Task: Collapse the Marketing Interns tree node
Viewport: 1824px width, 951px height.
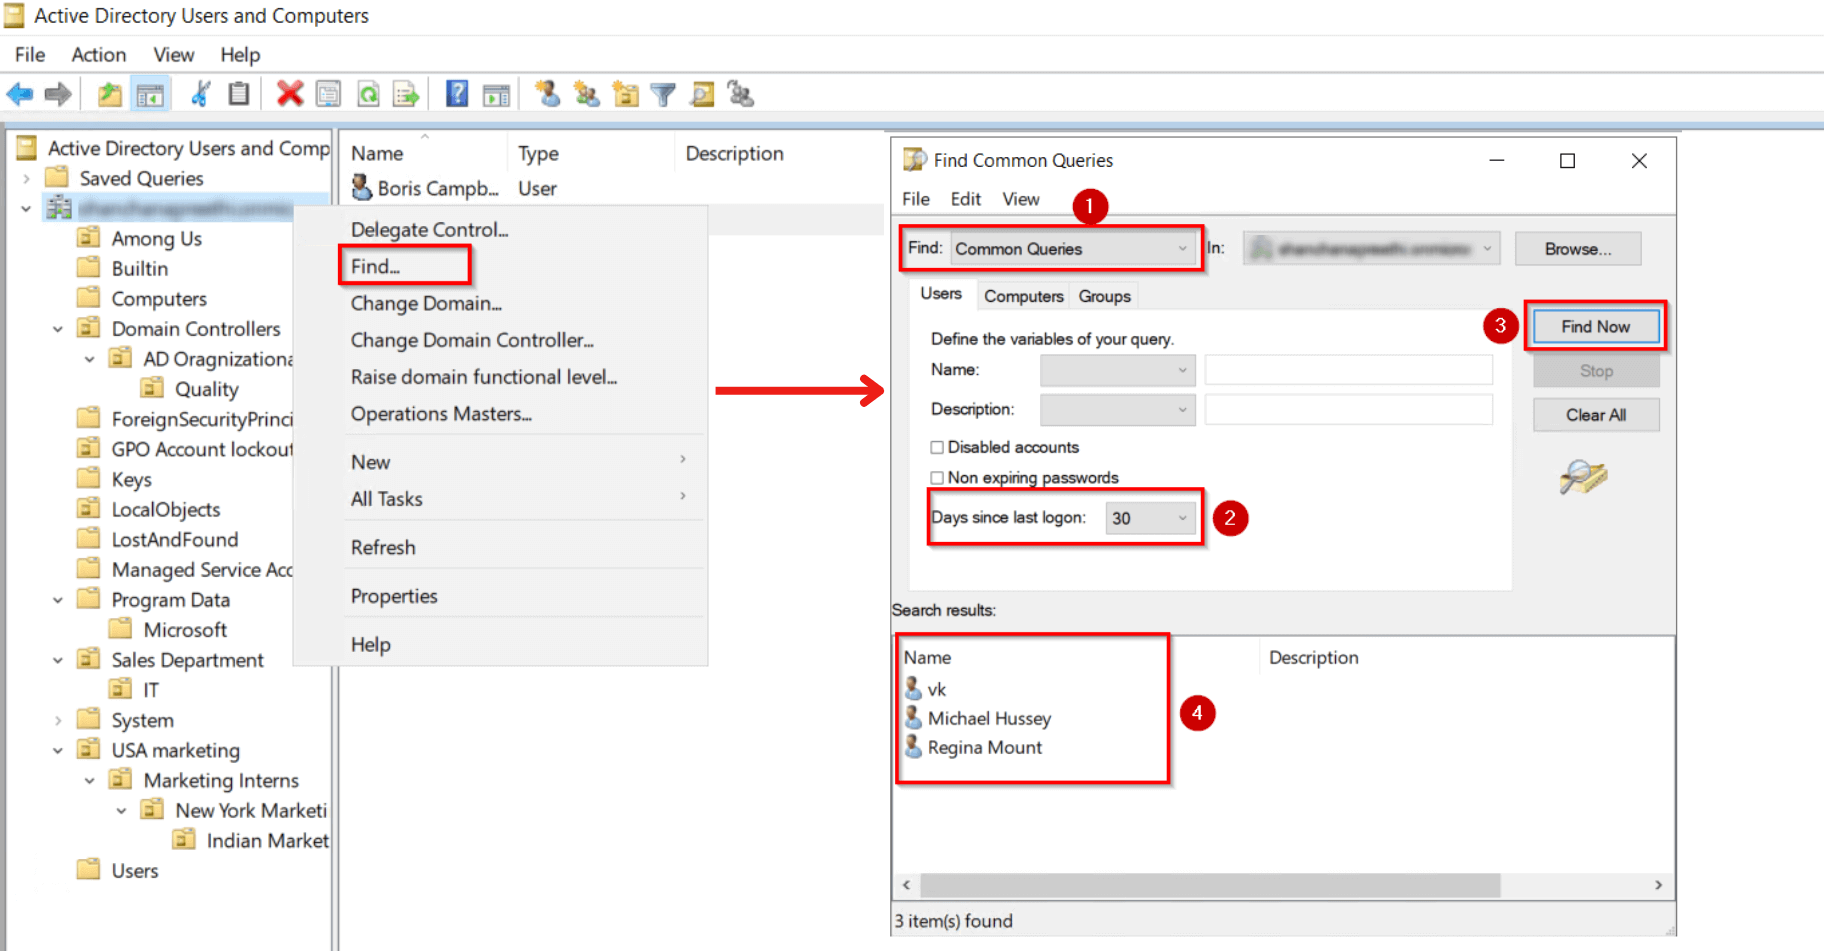Action: pyautogui.click(x=89, y=780)
